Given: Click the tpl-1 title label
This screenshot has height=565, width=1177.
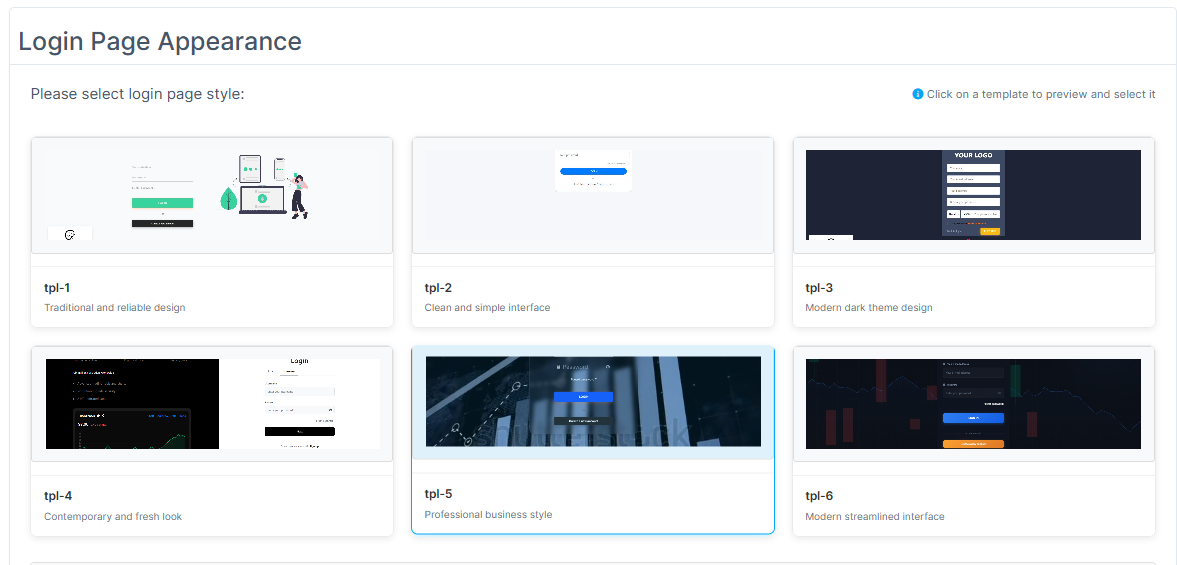Looking at the screenshot, I should coord(57,288).
